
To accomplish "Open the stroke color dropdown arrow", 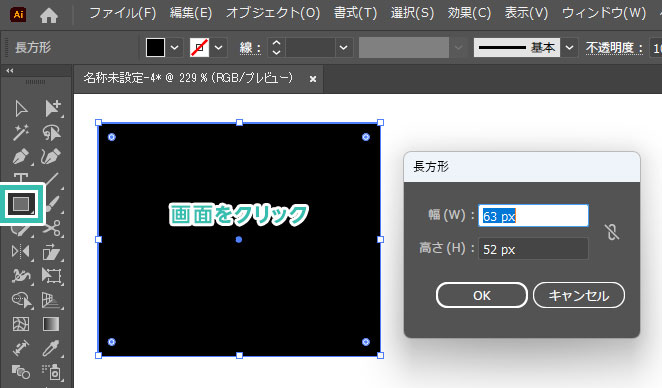I will (x=218, y=48).
